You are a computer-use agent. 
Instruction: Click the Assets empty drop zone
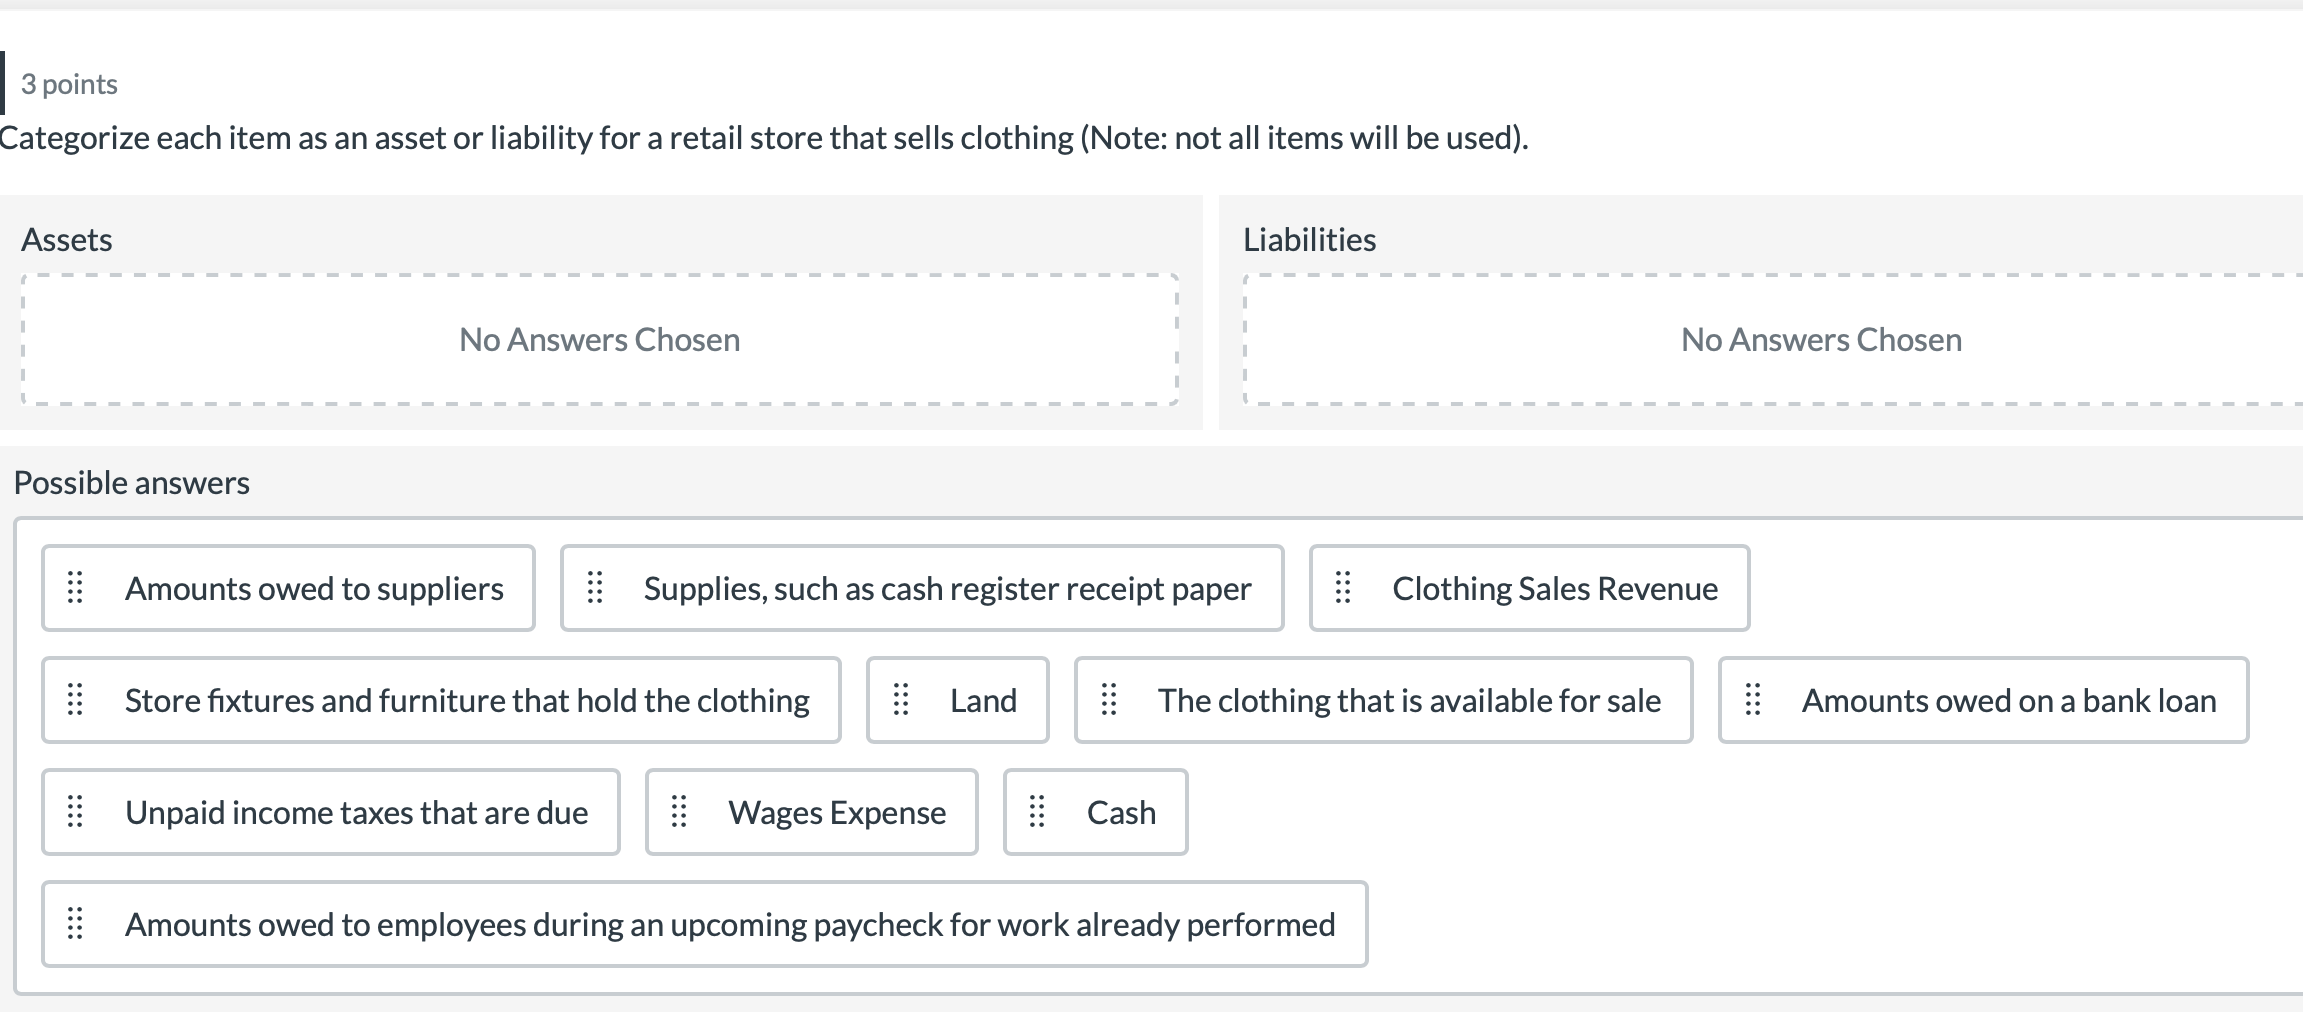(x=600, y=340)
